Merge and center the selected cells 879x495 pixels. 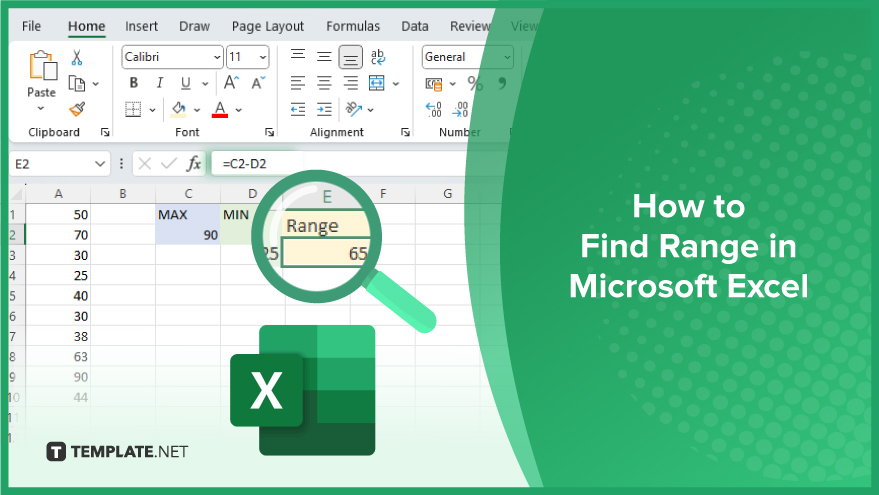(377, 84)
